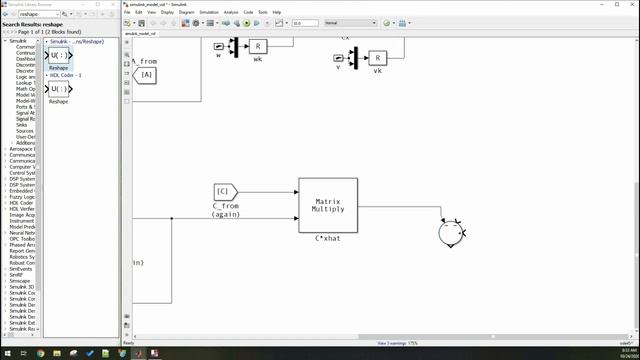Screen dimensions: 640x360
Task: Select the v Constant block
Action: [x=338, y=58]
